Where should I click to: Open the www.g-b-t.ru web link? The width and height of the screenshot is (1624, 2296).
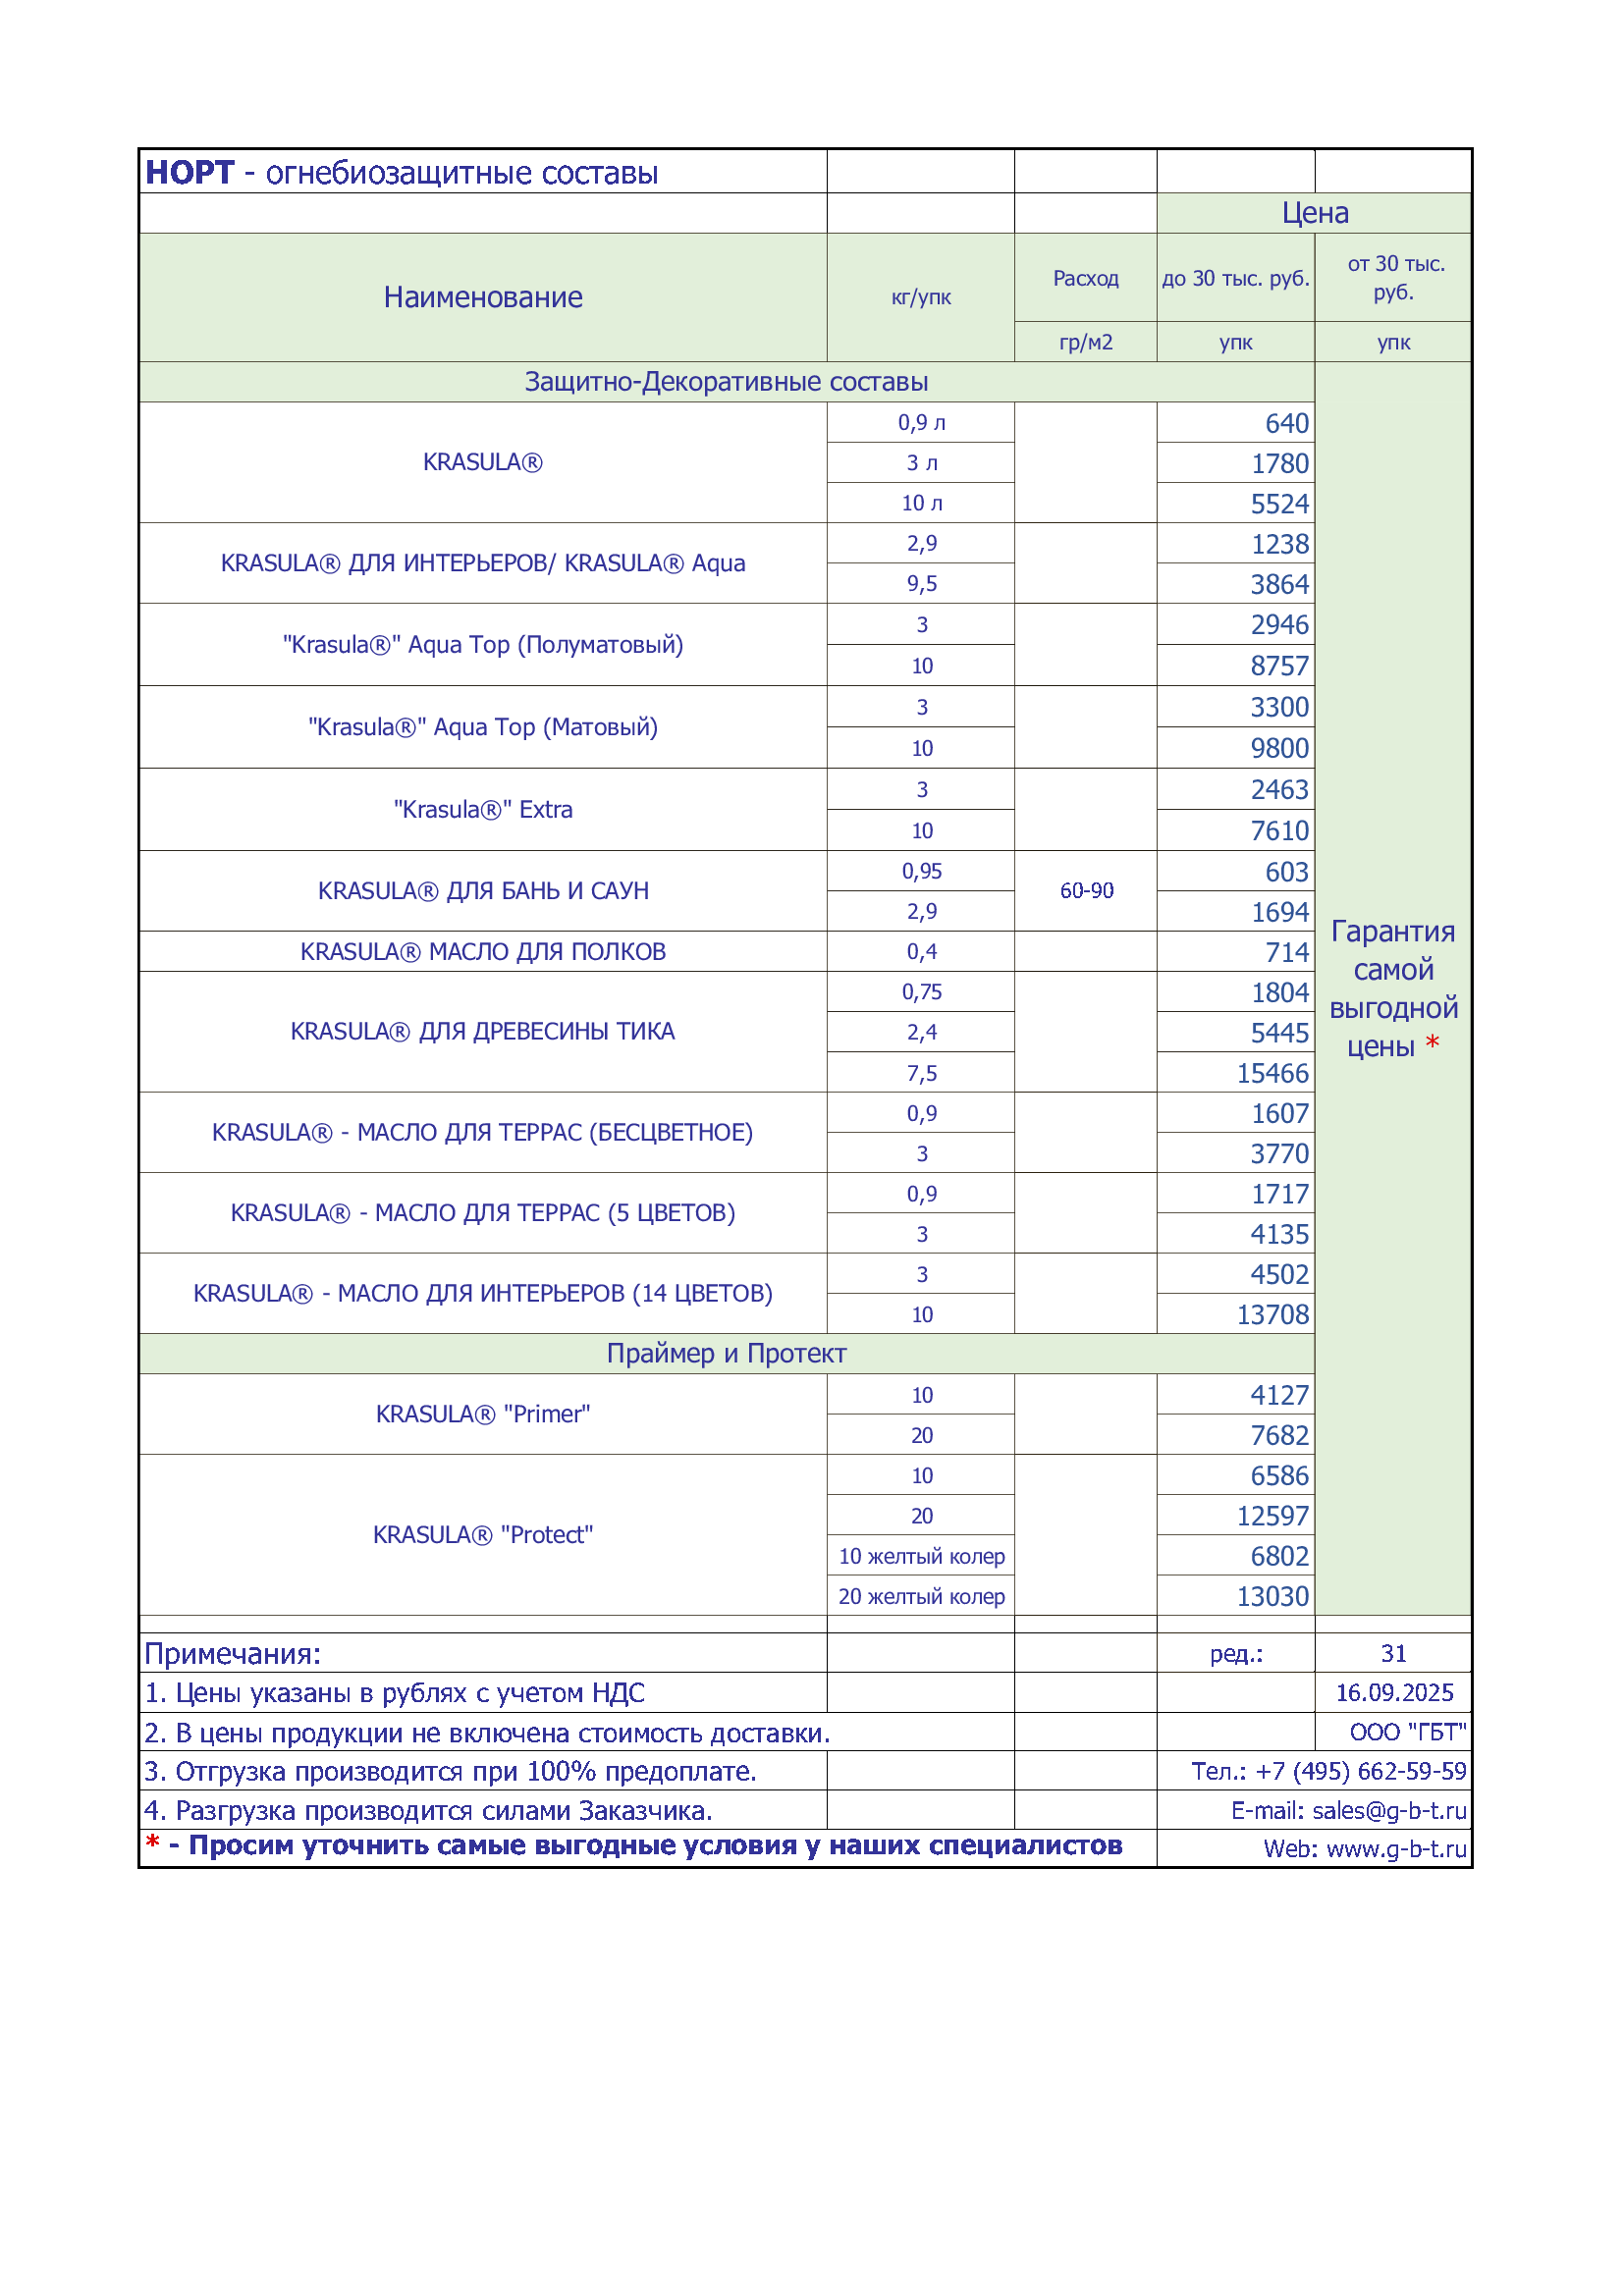tap(1396, 1849)
